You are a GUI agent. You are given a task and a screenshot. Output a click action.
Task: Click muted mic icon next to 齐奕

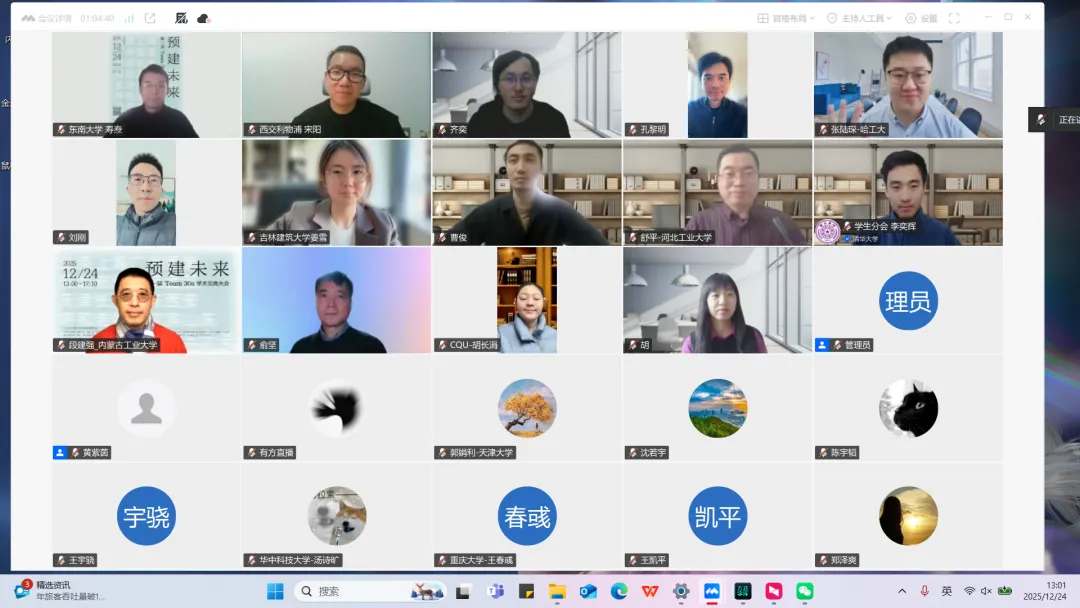[x=443, y=130]
